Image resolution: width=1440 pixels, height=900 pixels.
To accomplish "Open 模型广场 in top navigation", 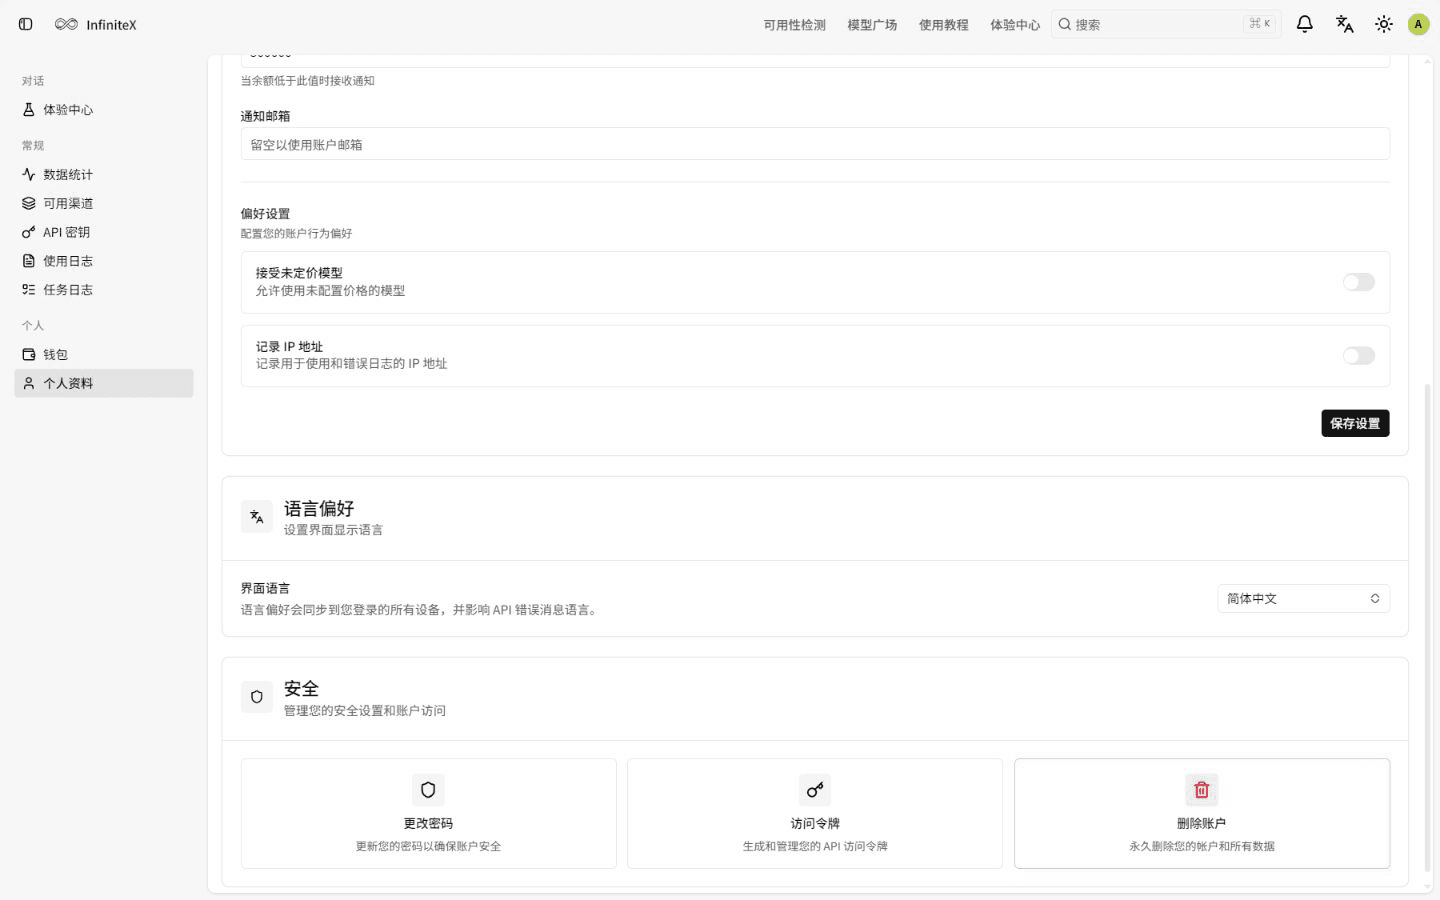I will pyautogui.click(x=872, y=25).
